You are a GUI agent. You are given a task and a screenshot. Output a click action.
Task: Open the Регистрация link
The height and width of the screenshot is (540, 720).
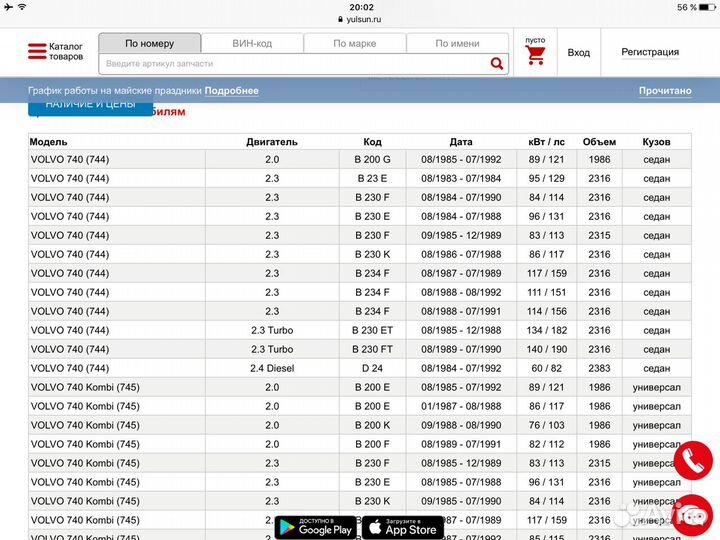(650, 52)
